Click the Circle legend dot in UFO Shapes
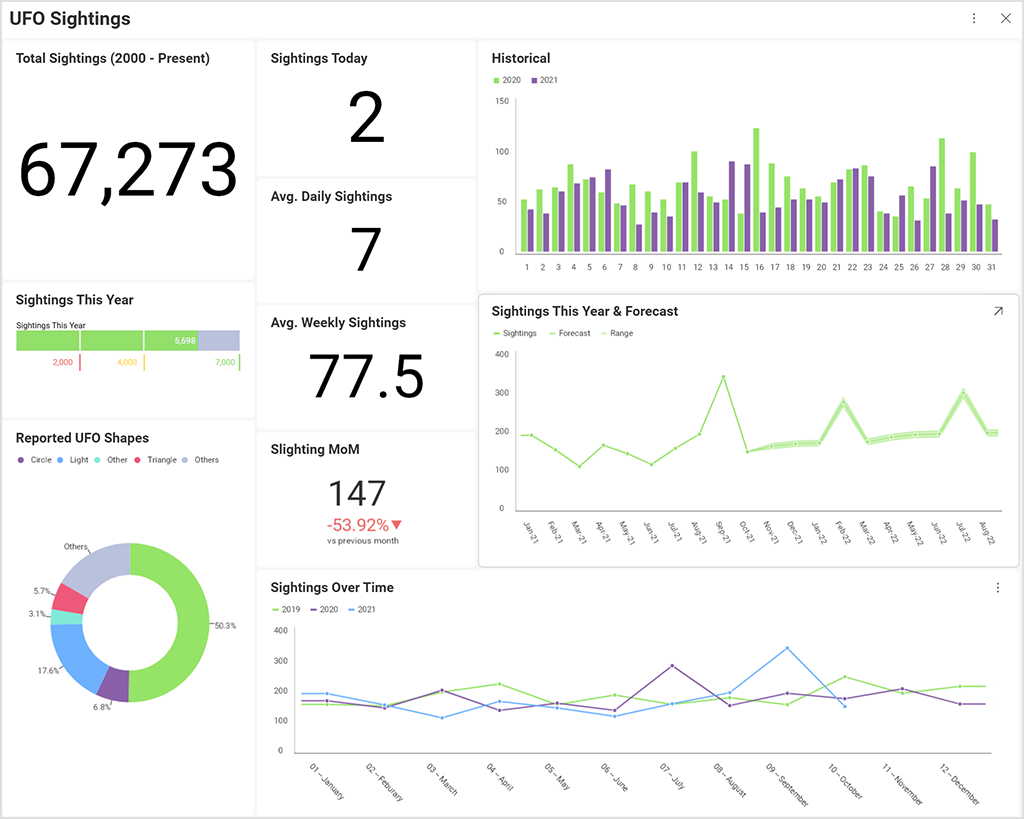1024x819 pixels. [x=22, y=460]
